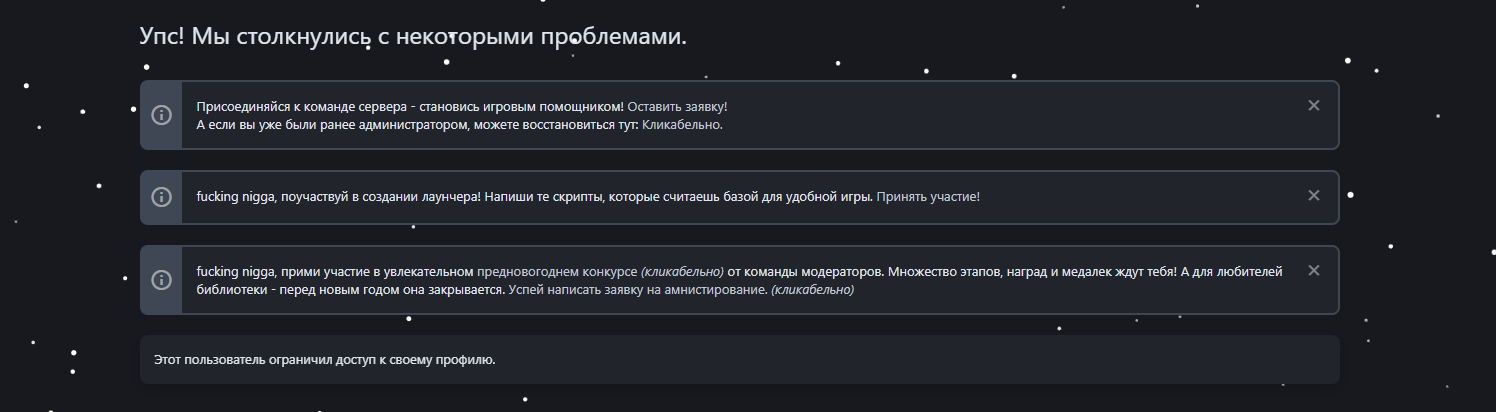Viewport: 1496px width, 412px height.
Task: Follow the "Кликабельно." admin restore link
Action: coord(681,125)
